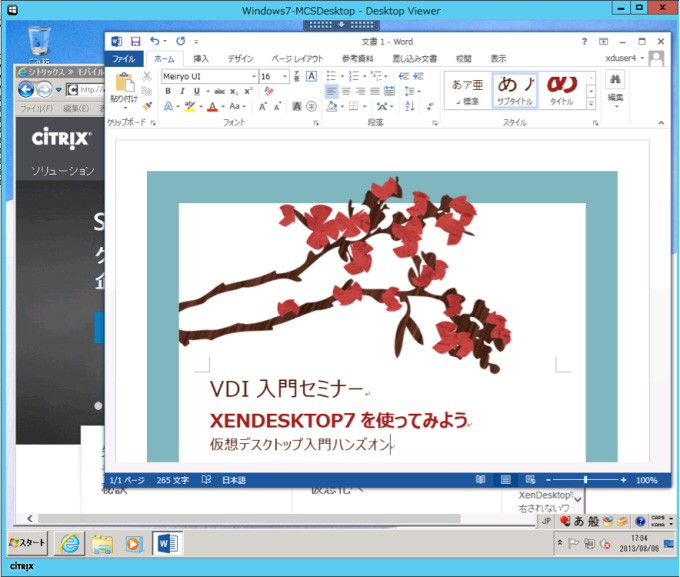The height and width of the screenshot is (577, 680).
Task: Click the Word Help question mark
Action: (584, 42)
